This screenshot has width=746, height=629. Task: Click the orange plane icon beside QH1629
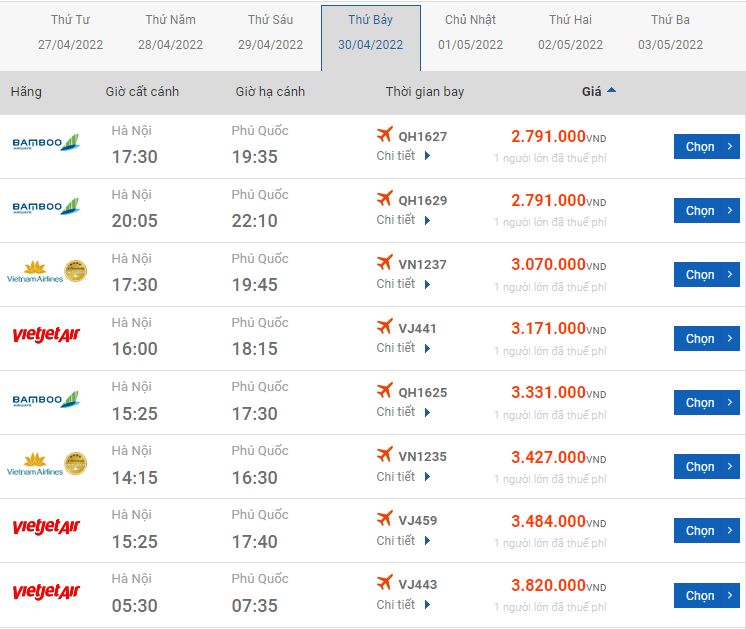(x=384, y=198)
